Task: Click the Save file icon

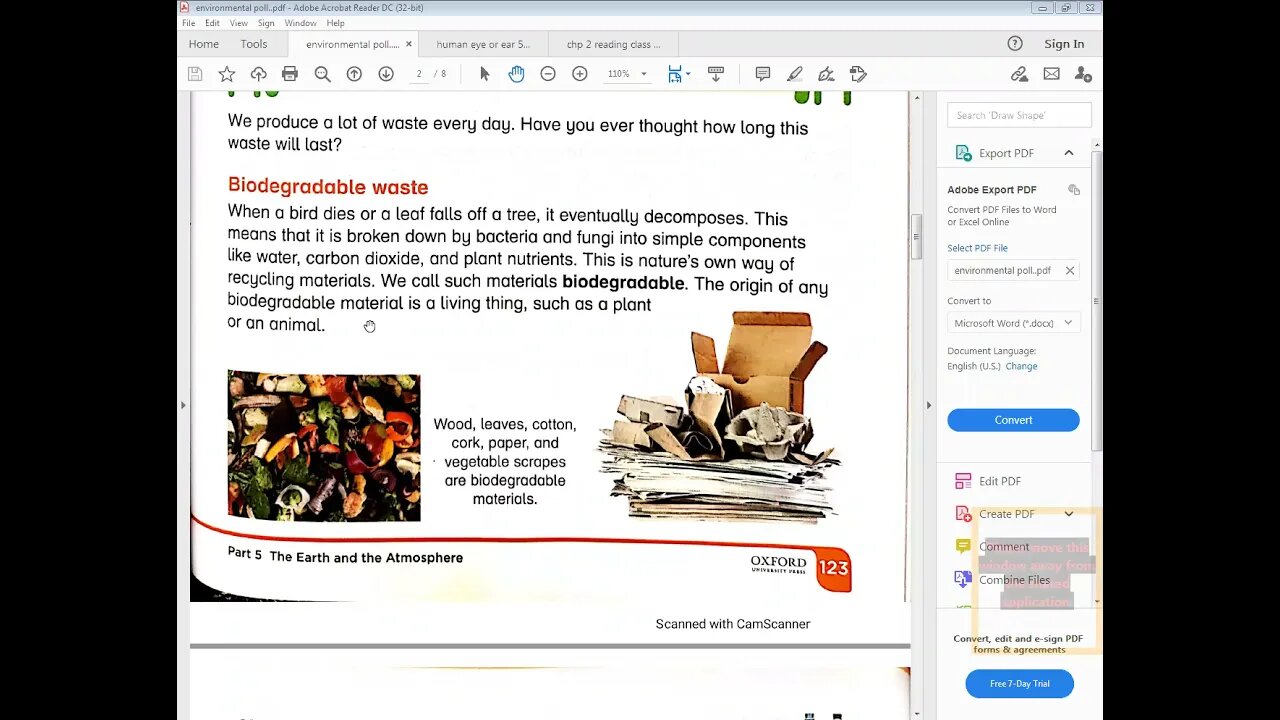Action: [195, 74]
